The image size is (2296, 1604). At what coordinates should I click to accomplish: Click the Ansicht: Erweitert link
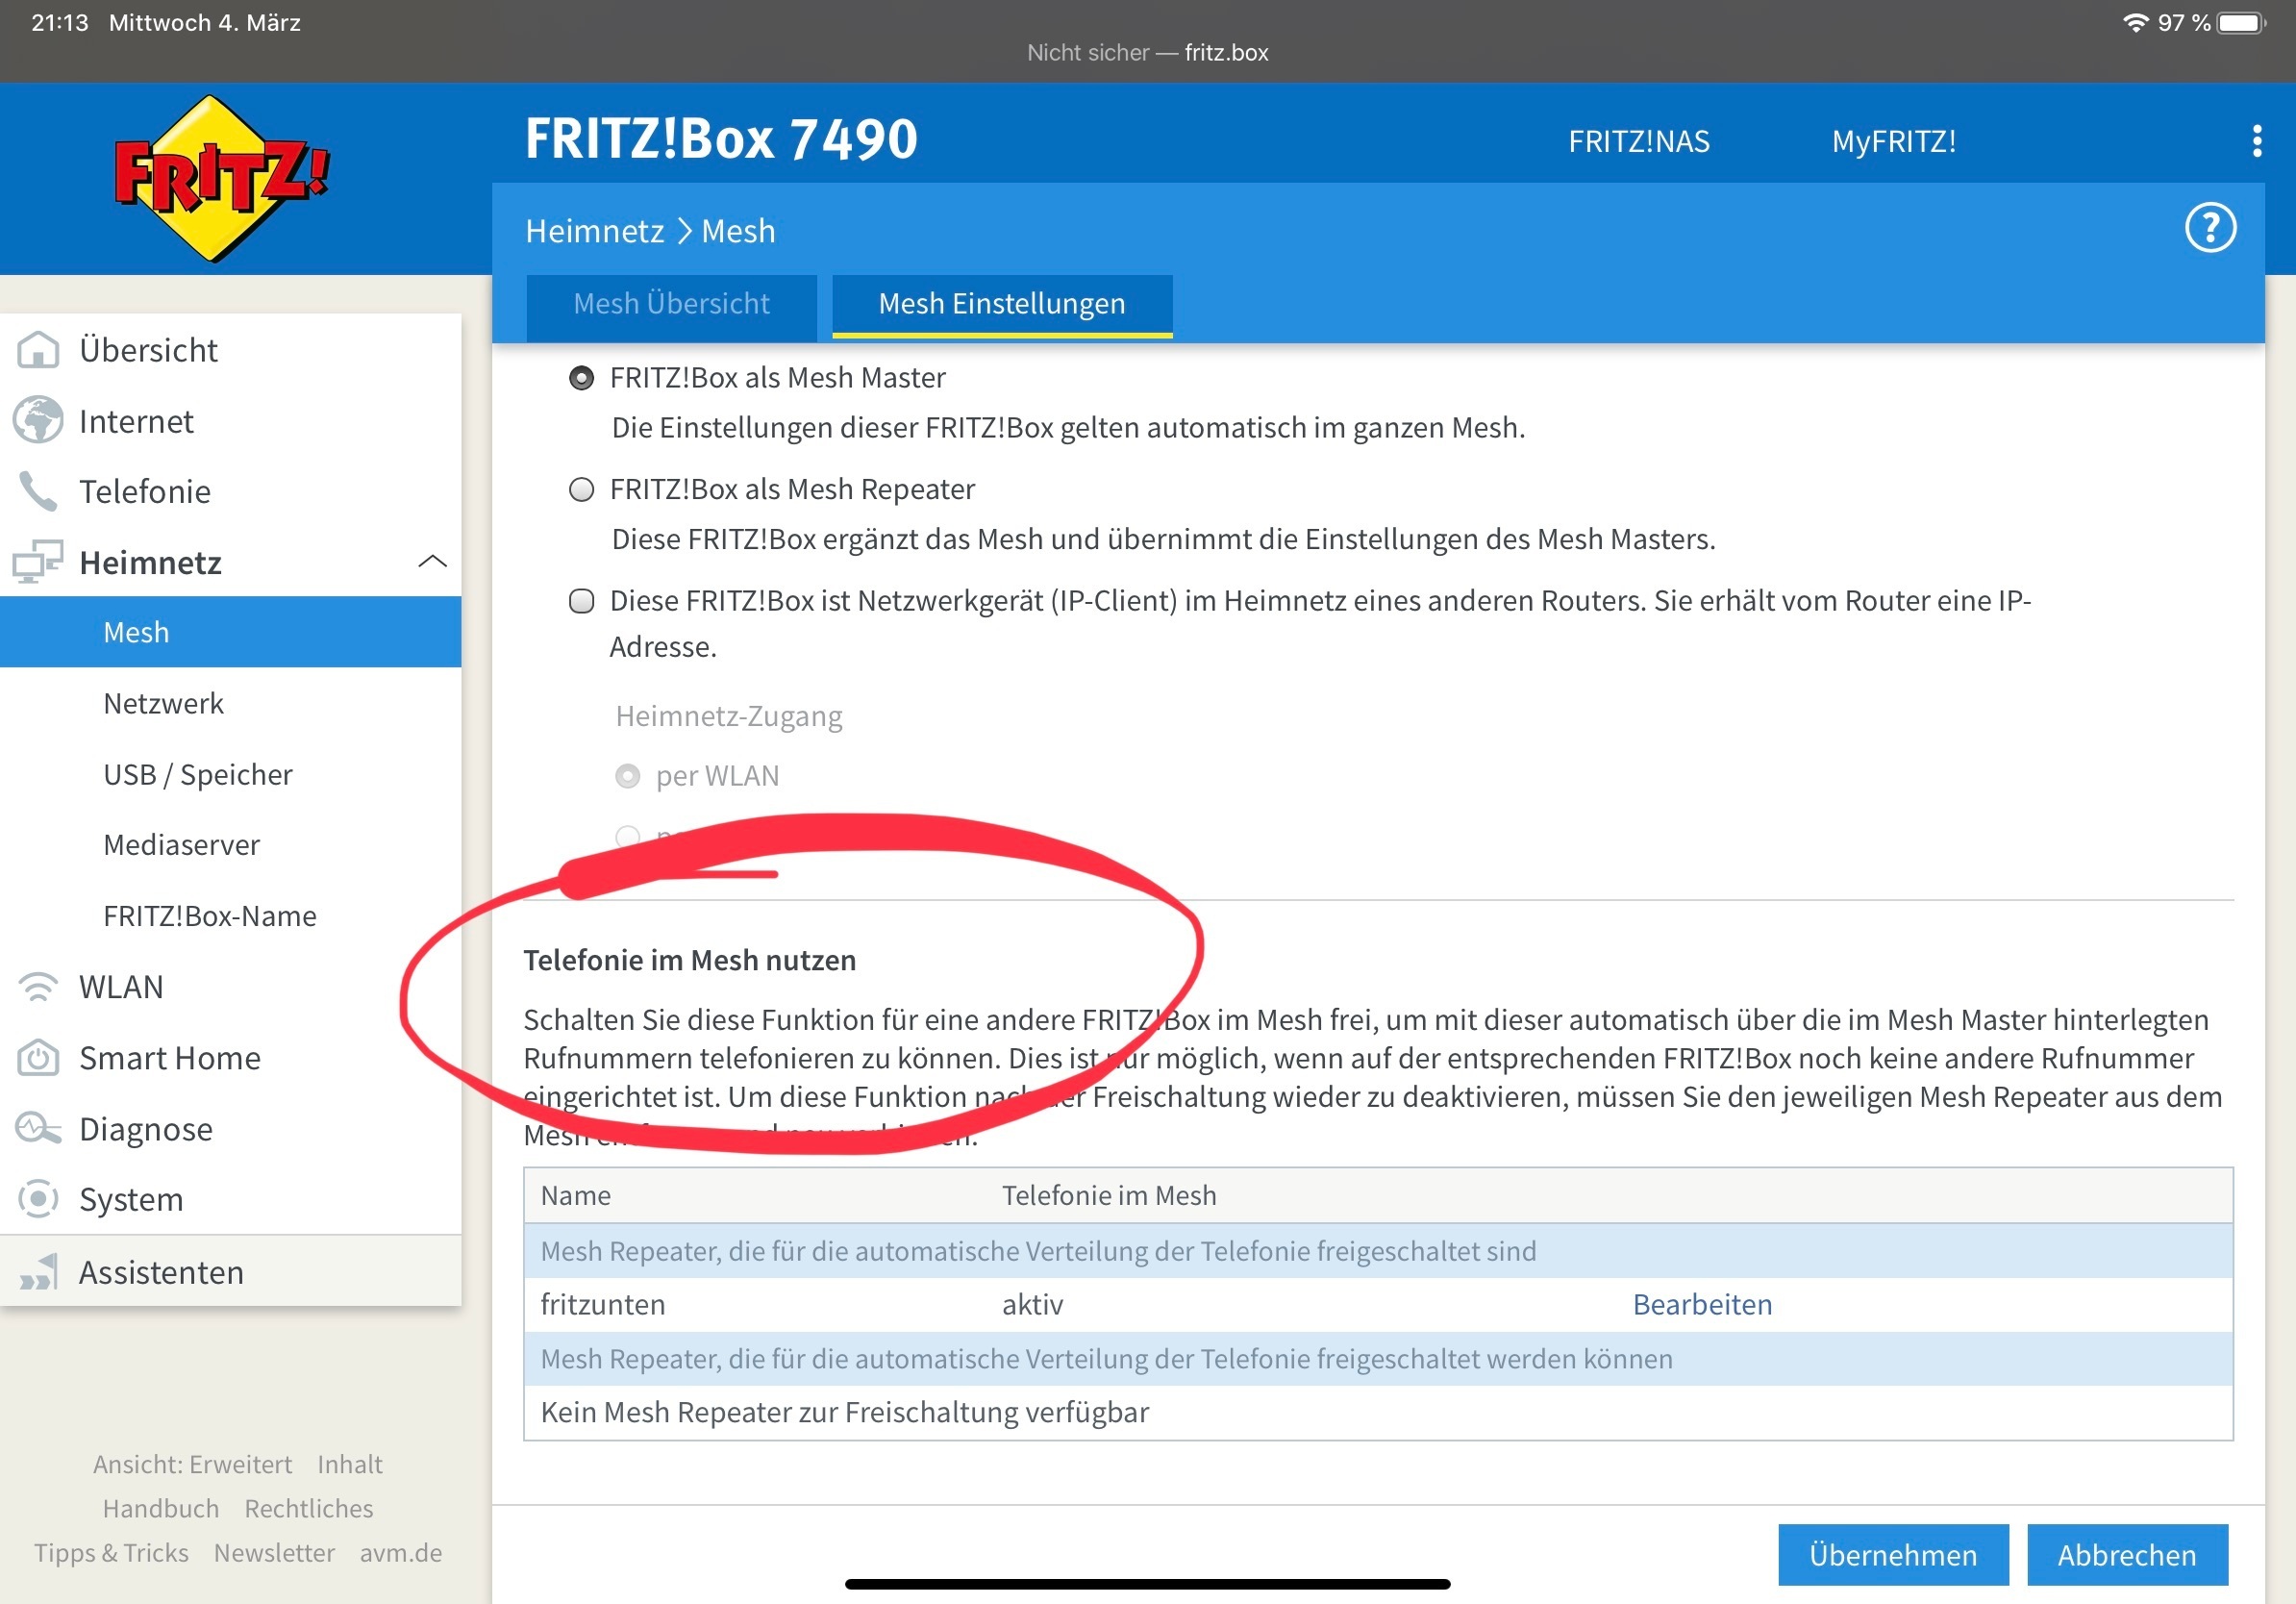192,1464
